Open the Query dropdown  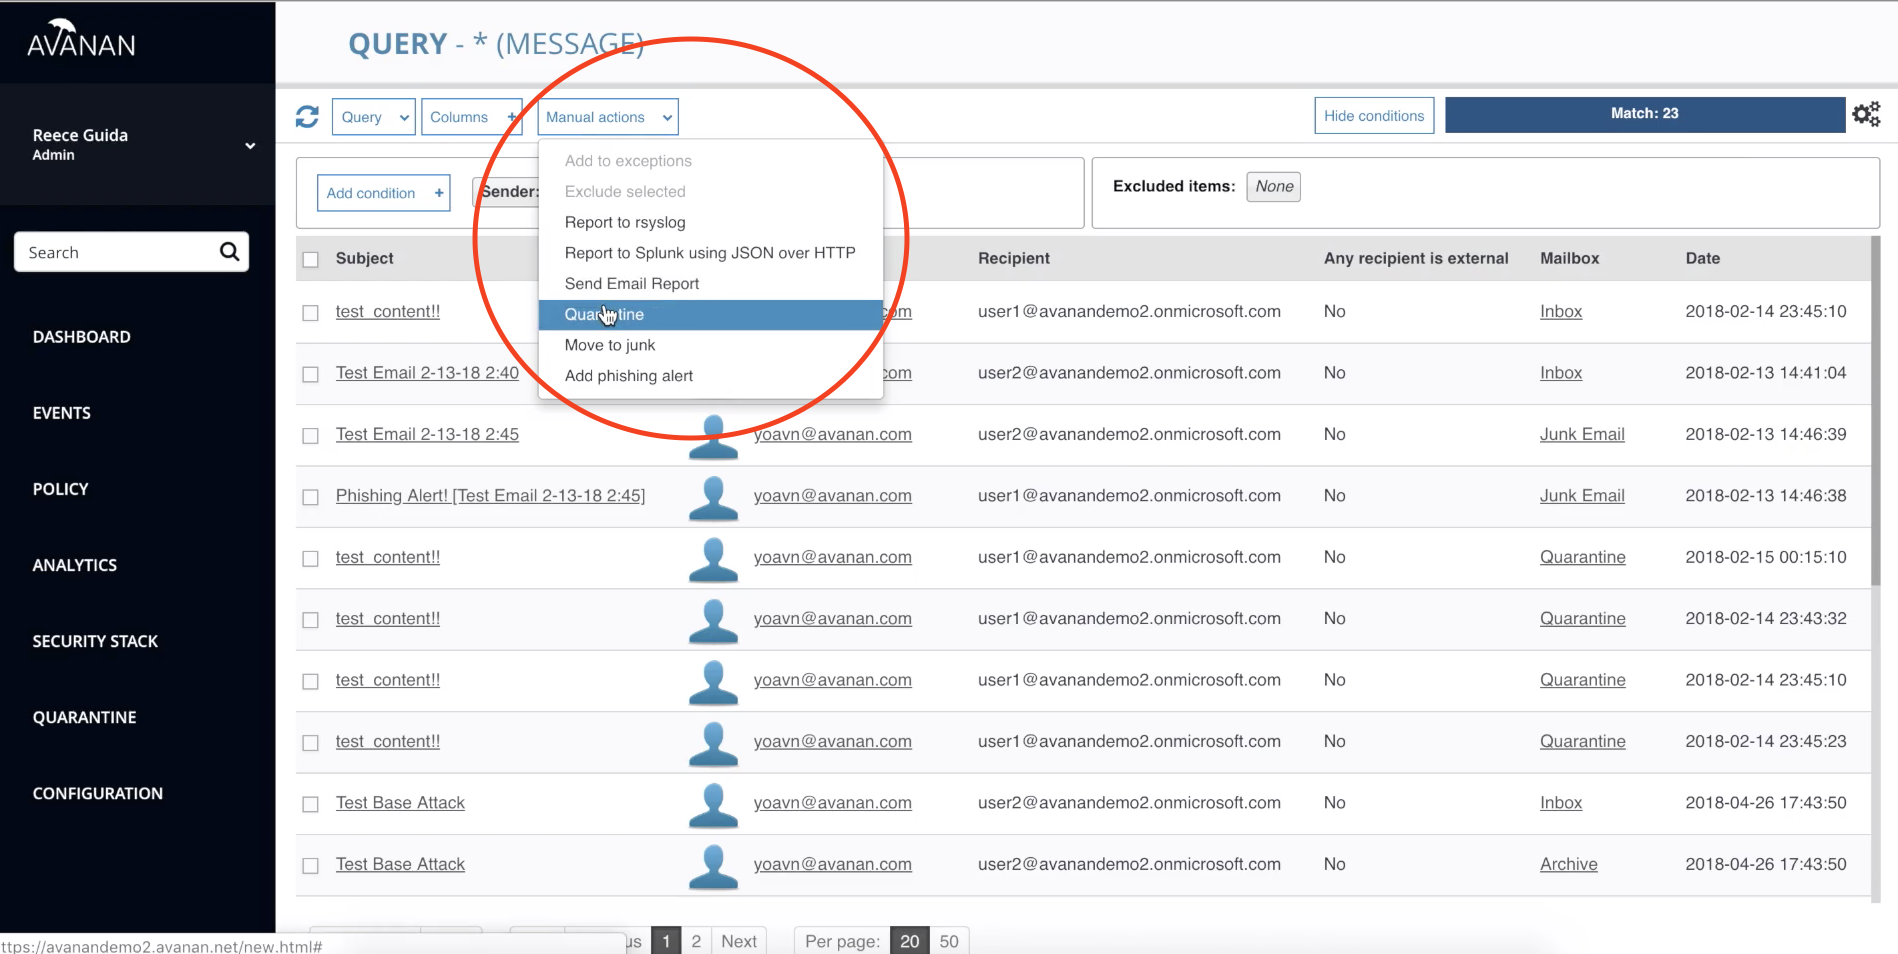(374, 117)
